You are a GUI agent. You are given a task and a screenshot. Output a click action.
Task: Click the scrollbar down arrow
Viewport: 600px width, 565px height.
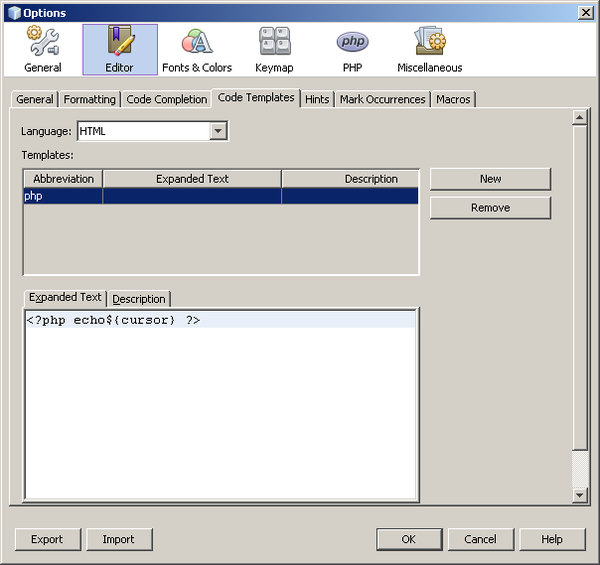[579, 495]
